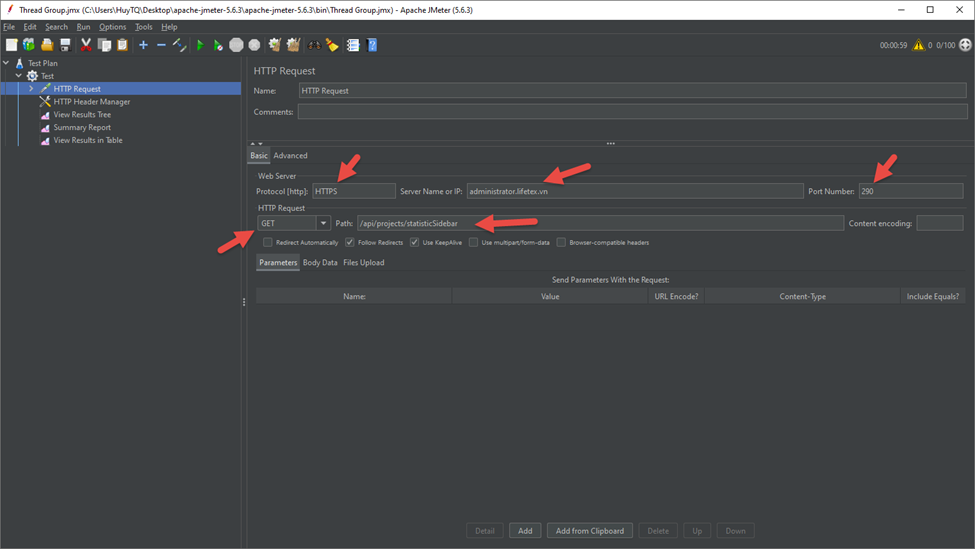Uncheck the Follow Redirects checkbox
The height and width of the screenshot is (549, 975).
point(350,242)
